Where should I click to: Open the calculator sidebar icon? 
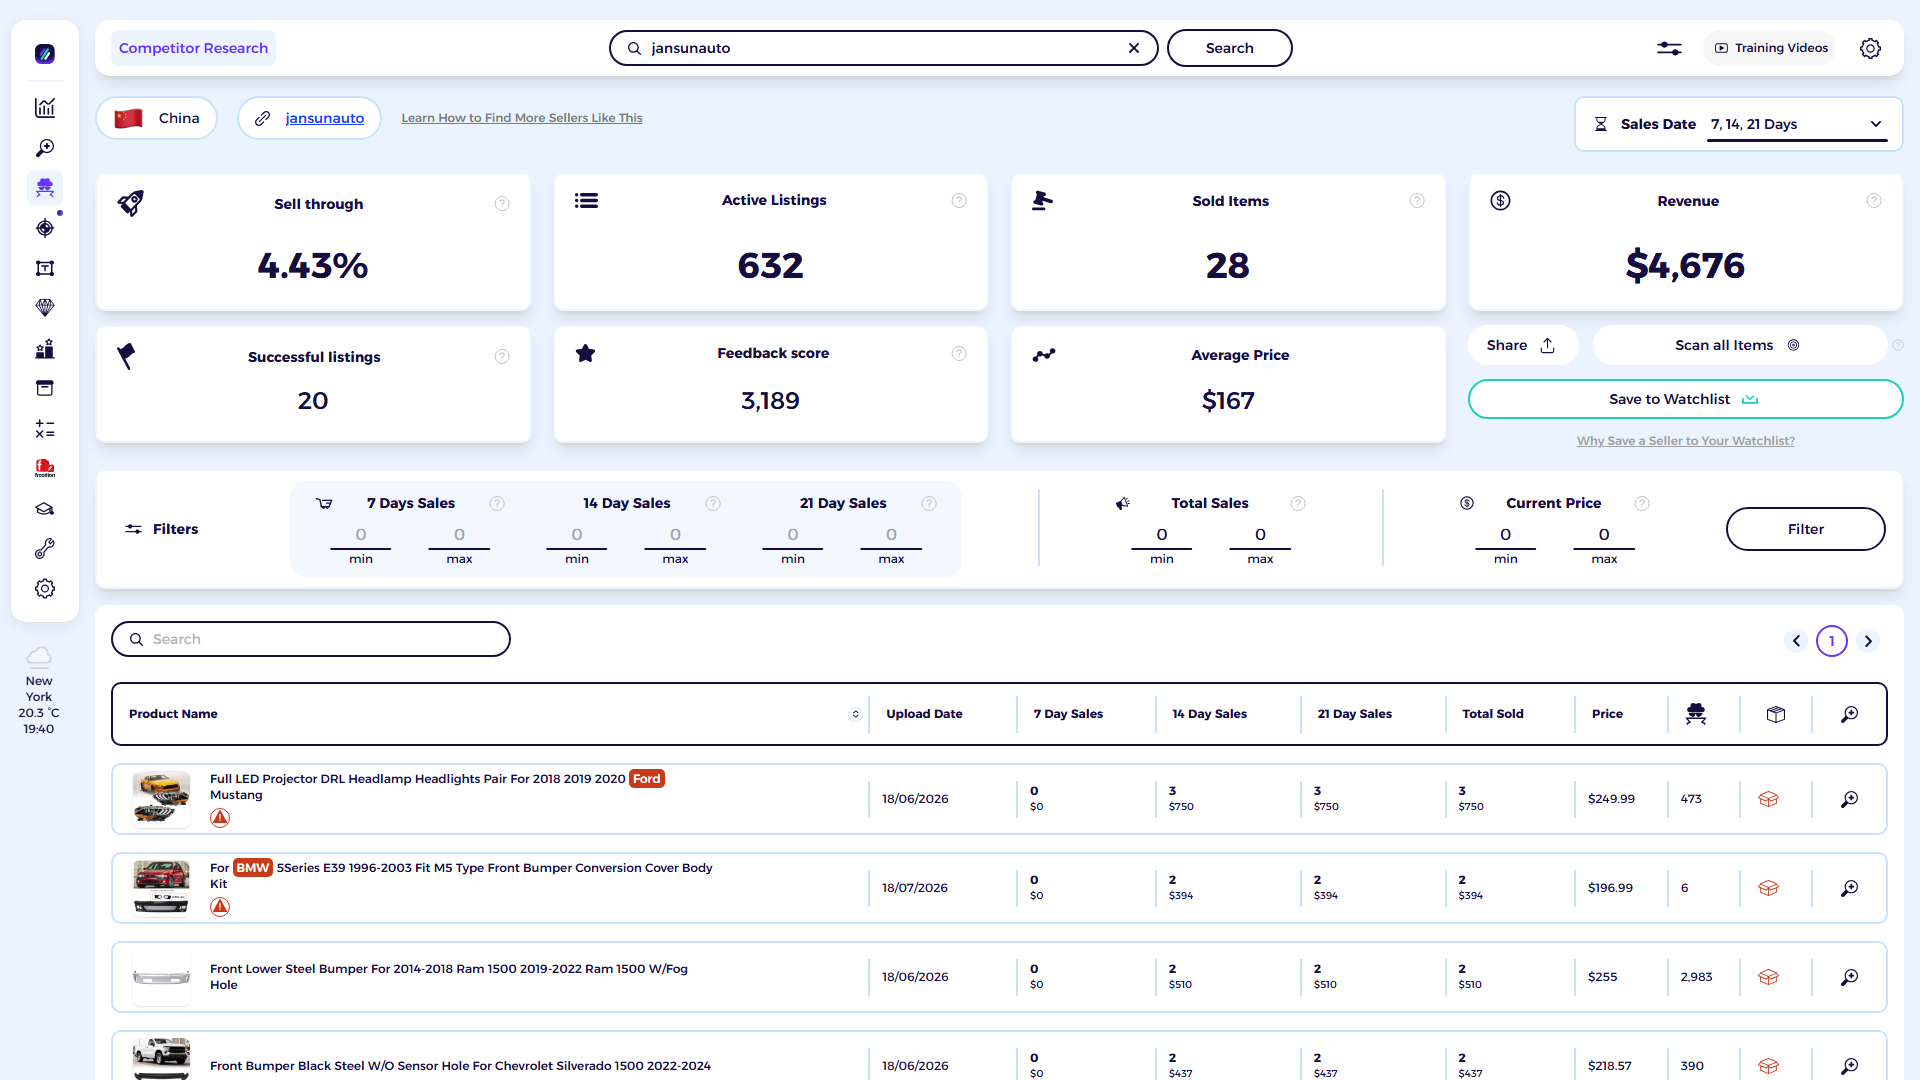coord(45,429)
